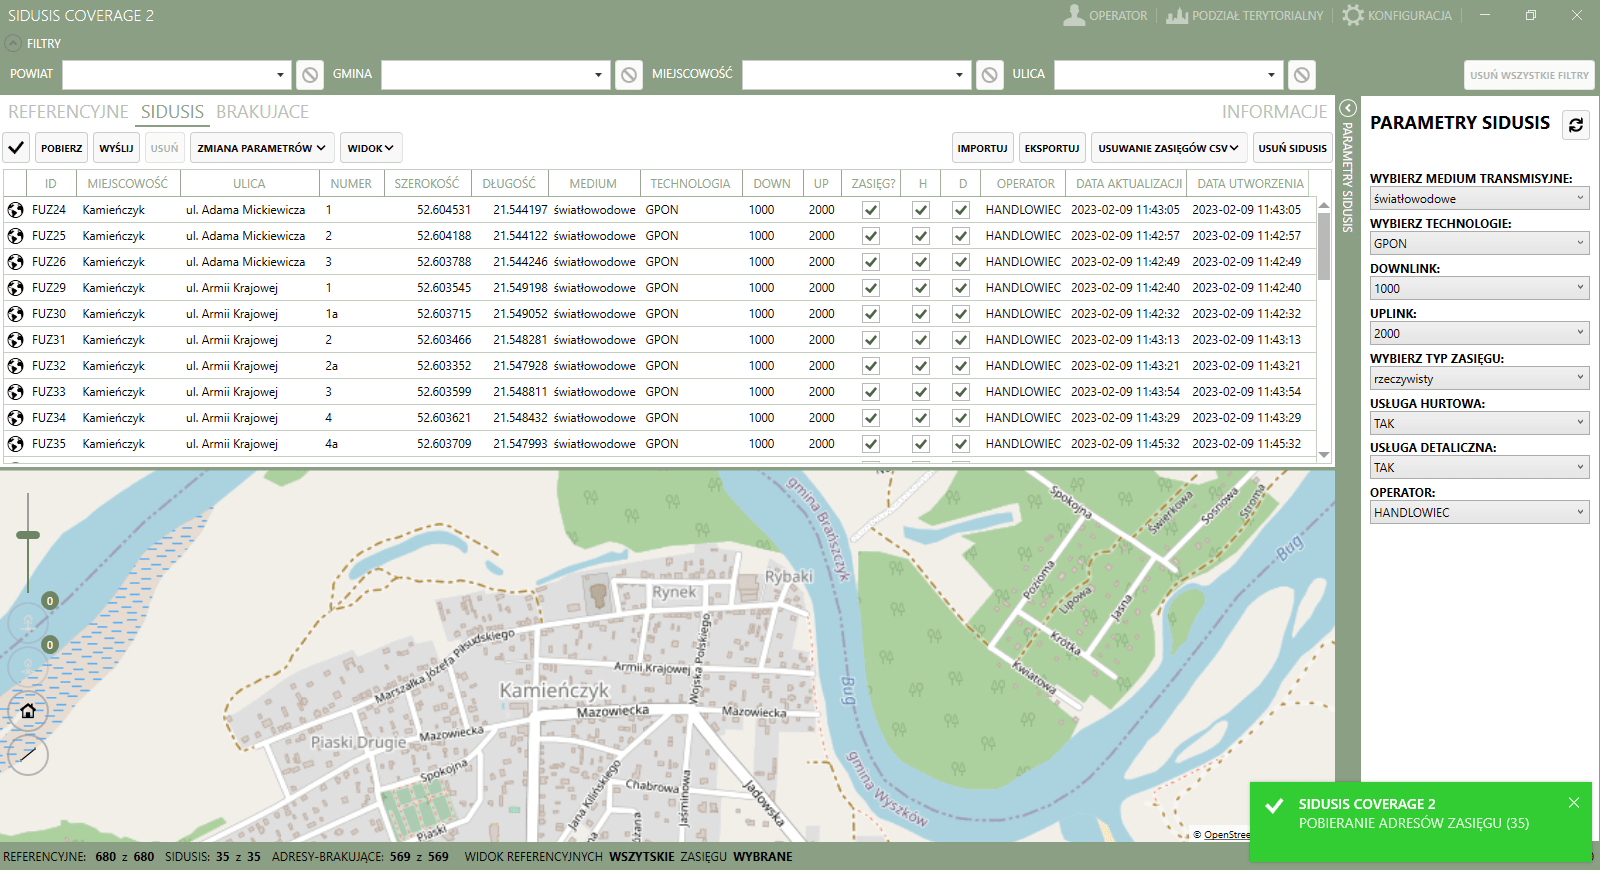Expand the ZMIANA PARAMETRÓW dropdown
The image size is (1600, 870).
tap(262, 148)
